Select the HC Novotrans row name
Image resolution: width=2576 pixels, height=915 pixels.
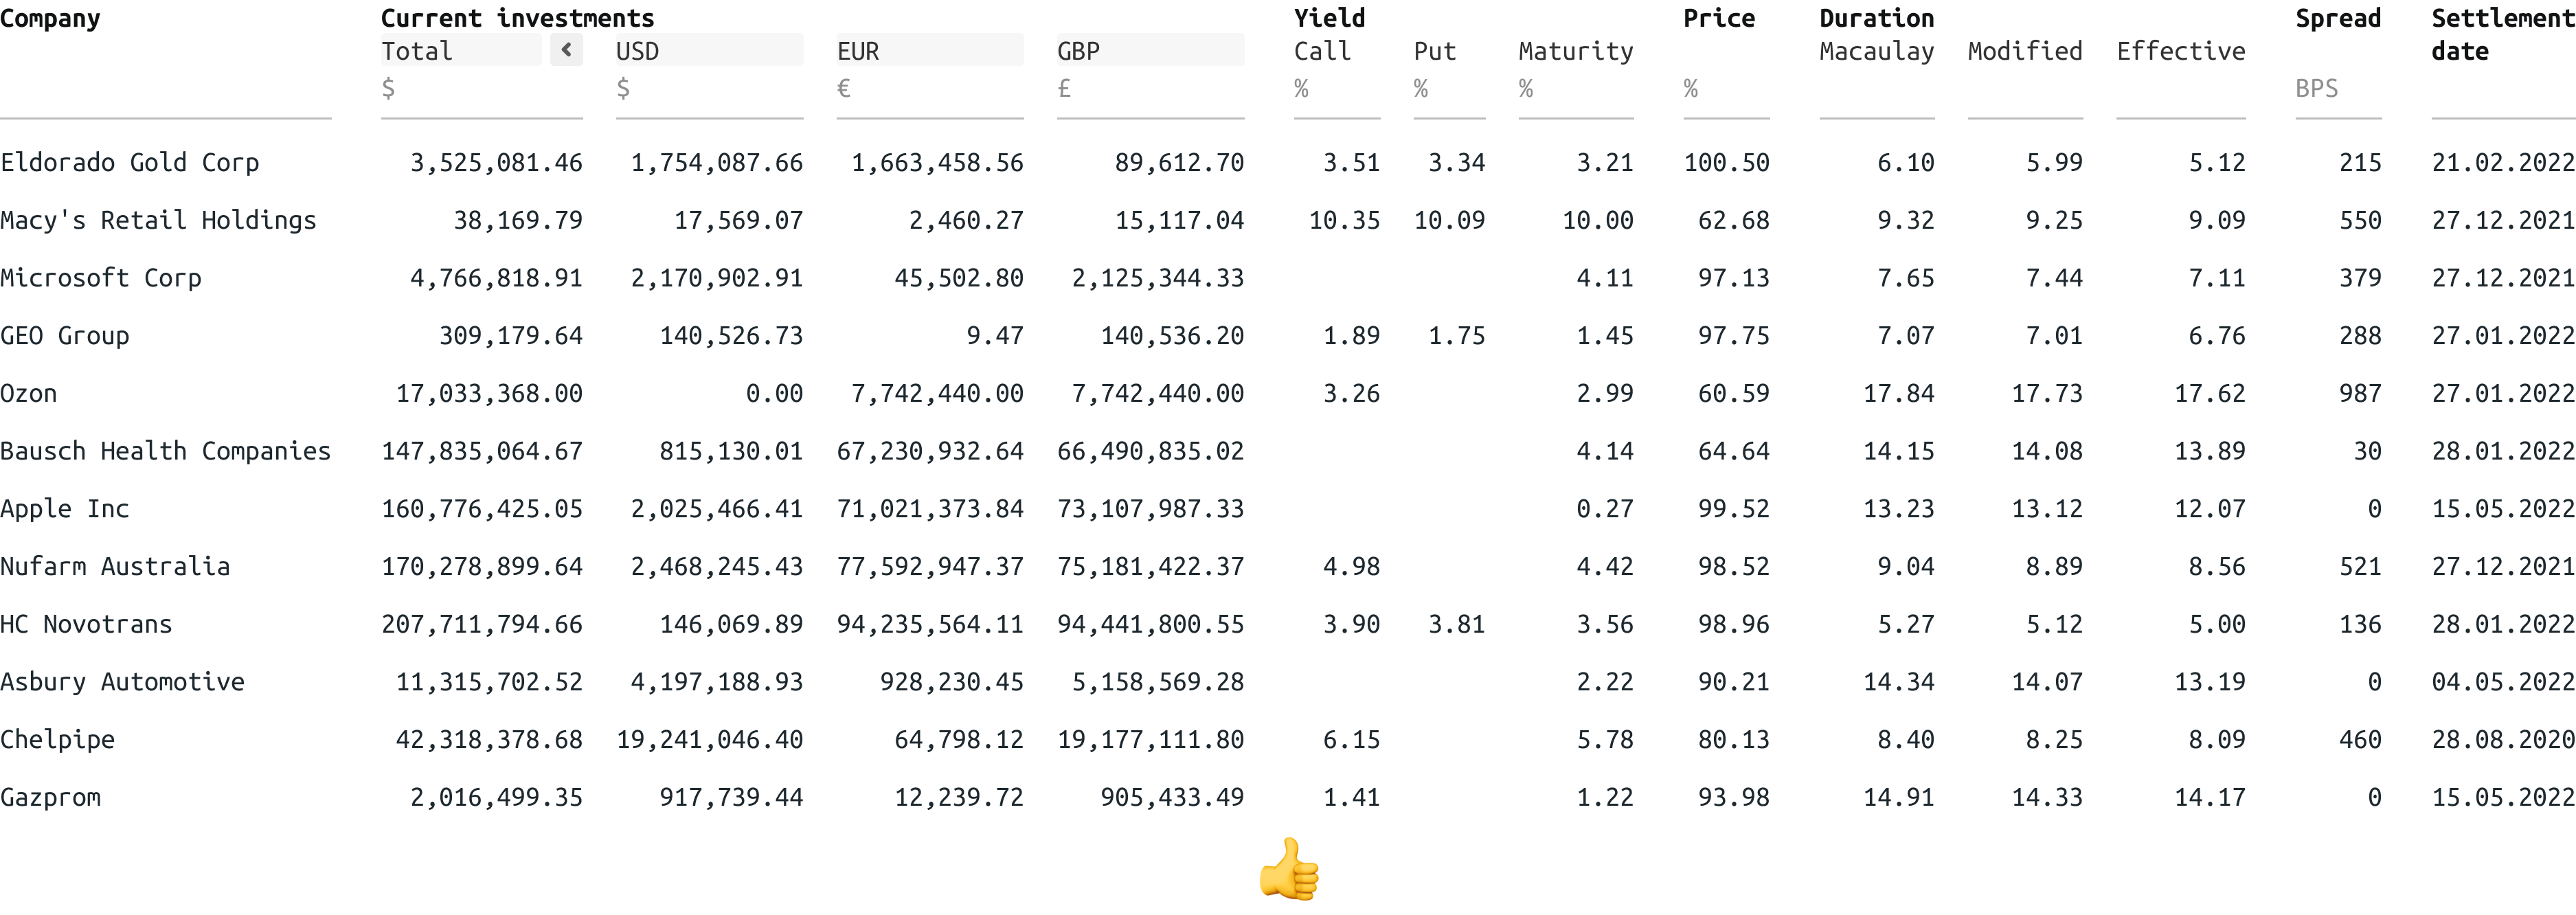pos(86,624)
